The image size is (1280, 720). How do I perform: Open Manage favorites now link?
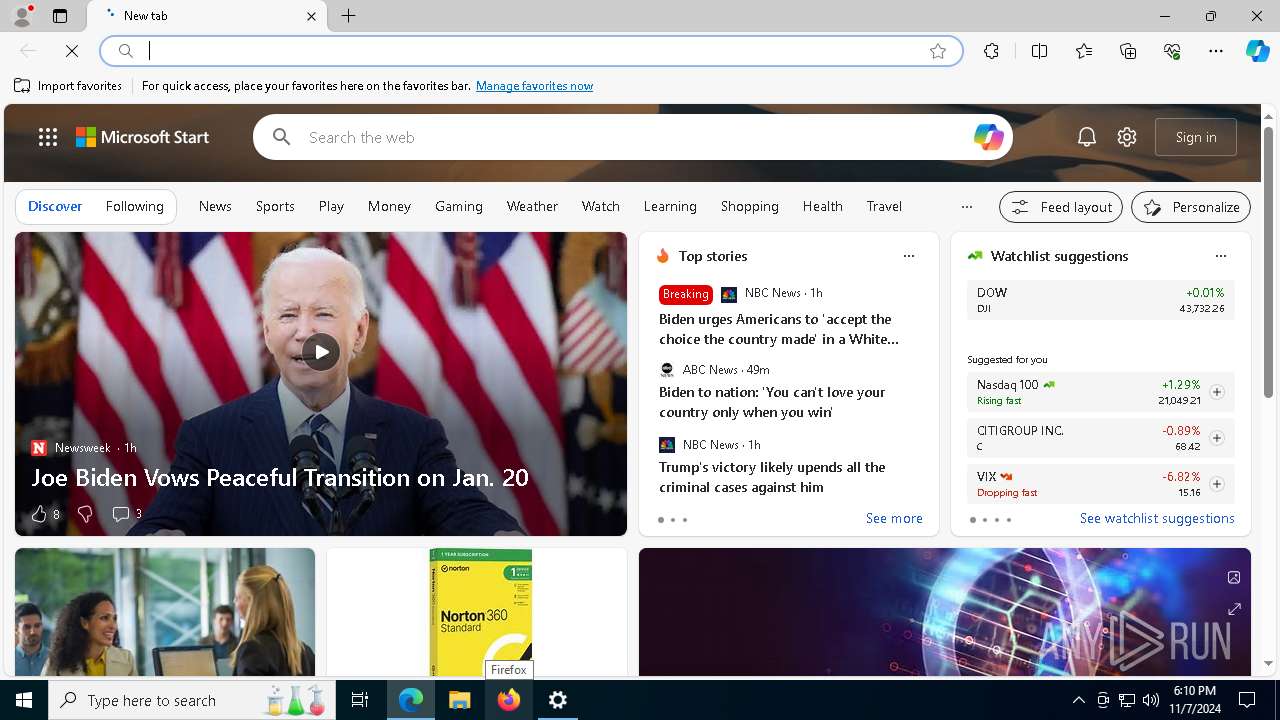coord(534,86)
